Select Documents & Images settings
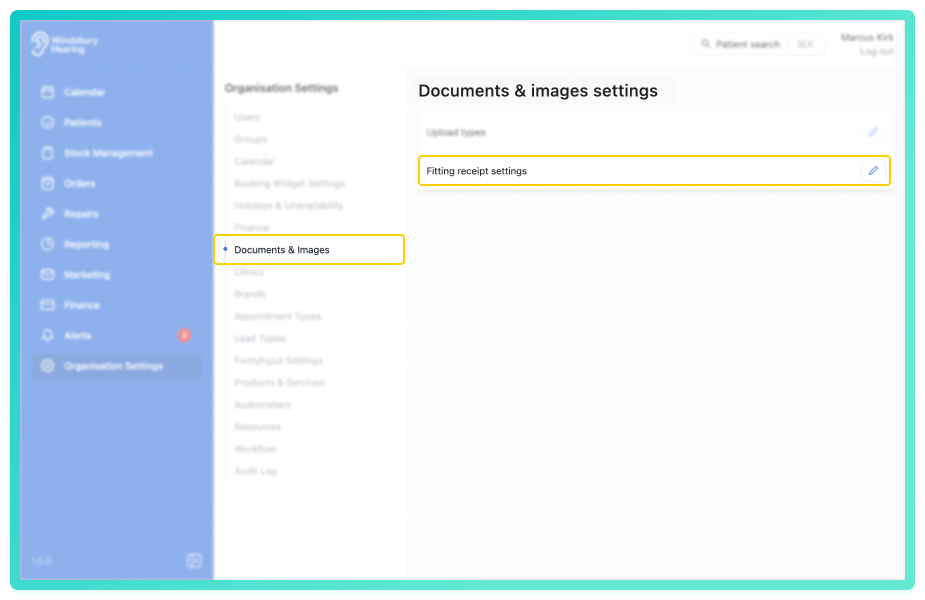The height and width of the screenshot is (600, 925). (309, 250)
